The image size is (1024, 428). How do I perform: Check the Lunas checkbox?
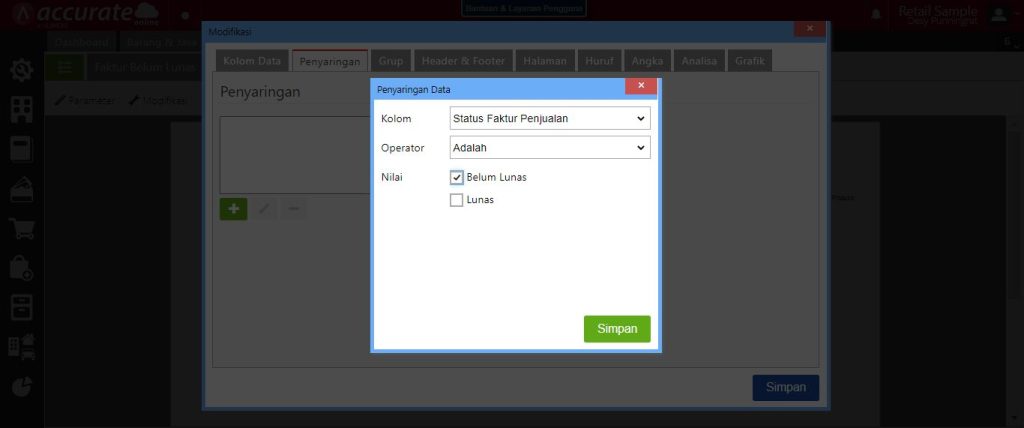point(457,200)
